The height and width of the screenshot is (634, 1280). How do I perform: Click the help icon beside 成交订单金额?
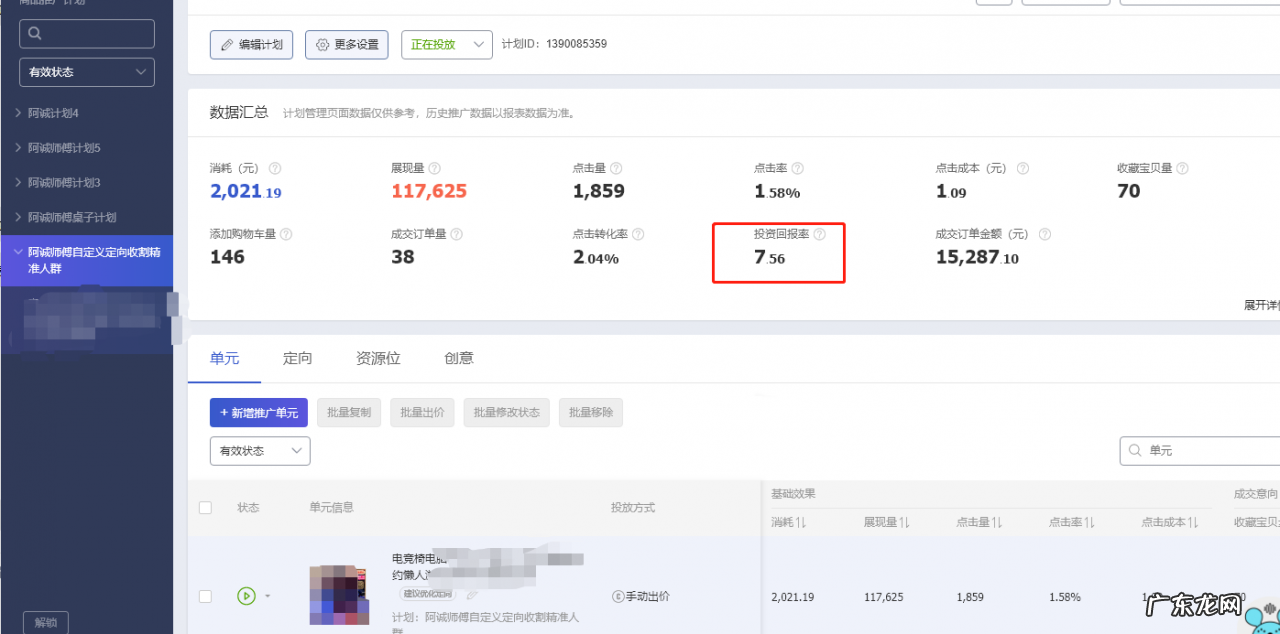[1043, 233]
